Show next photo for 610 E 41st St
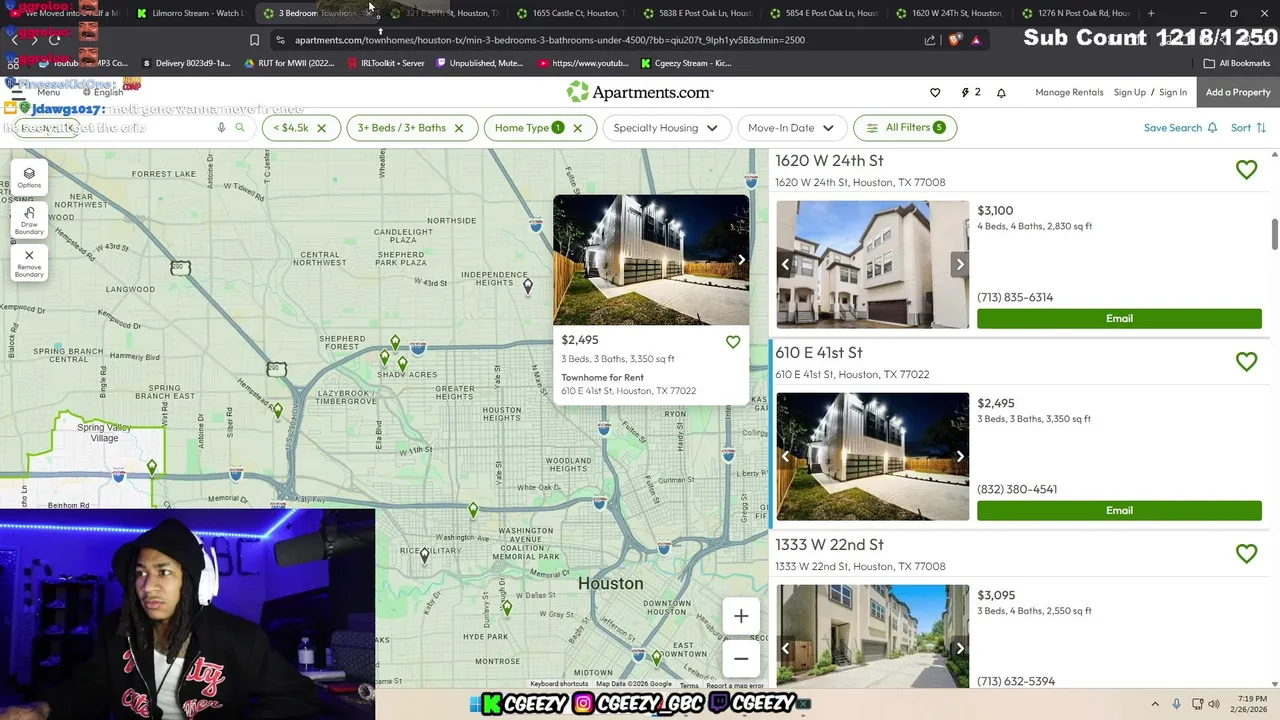This screenshot has width=1280, height=720. (x=960, y=457)
